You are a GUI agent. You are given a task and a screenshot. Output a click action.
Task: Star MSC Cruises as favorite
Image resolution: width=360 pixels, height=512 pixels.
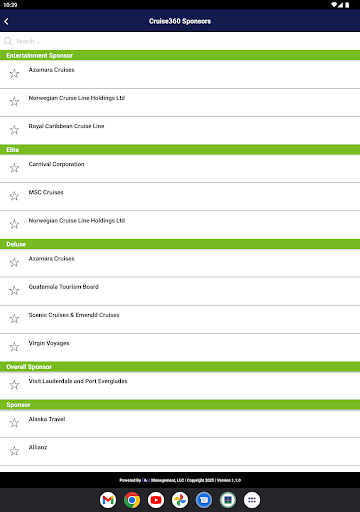click(x=14, y=196)
